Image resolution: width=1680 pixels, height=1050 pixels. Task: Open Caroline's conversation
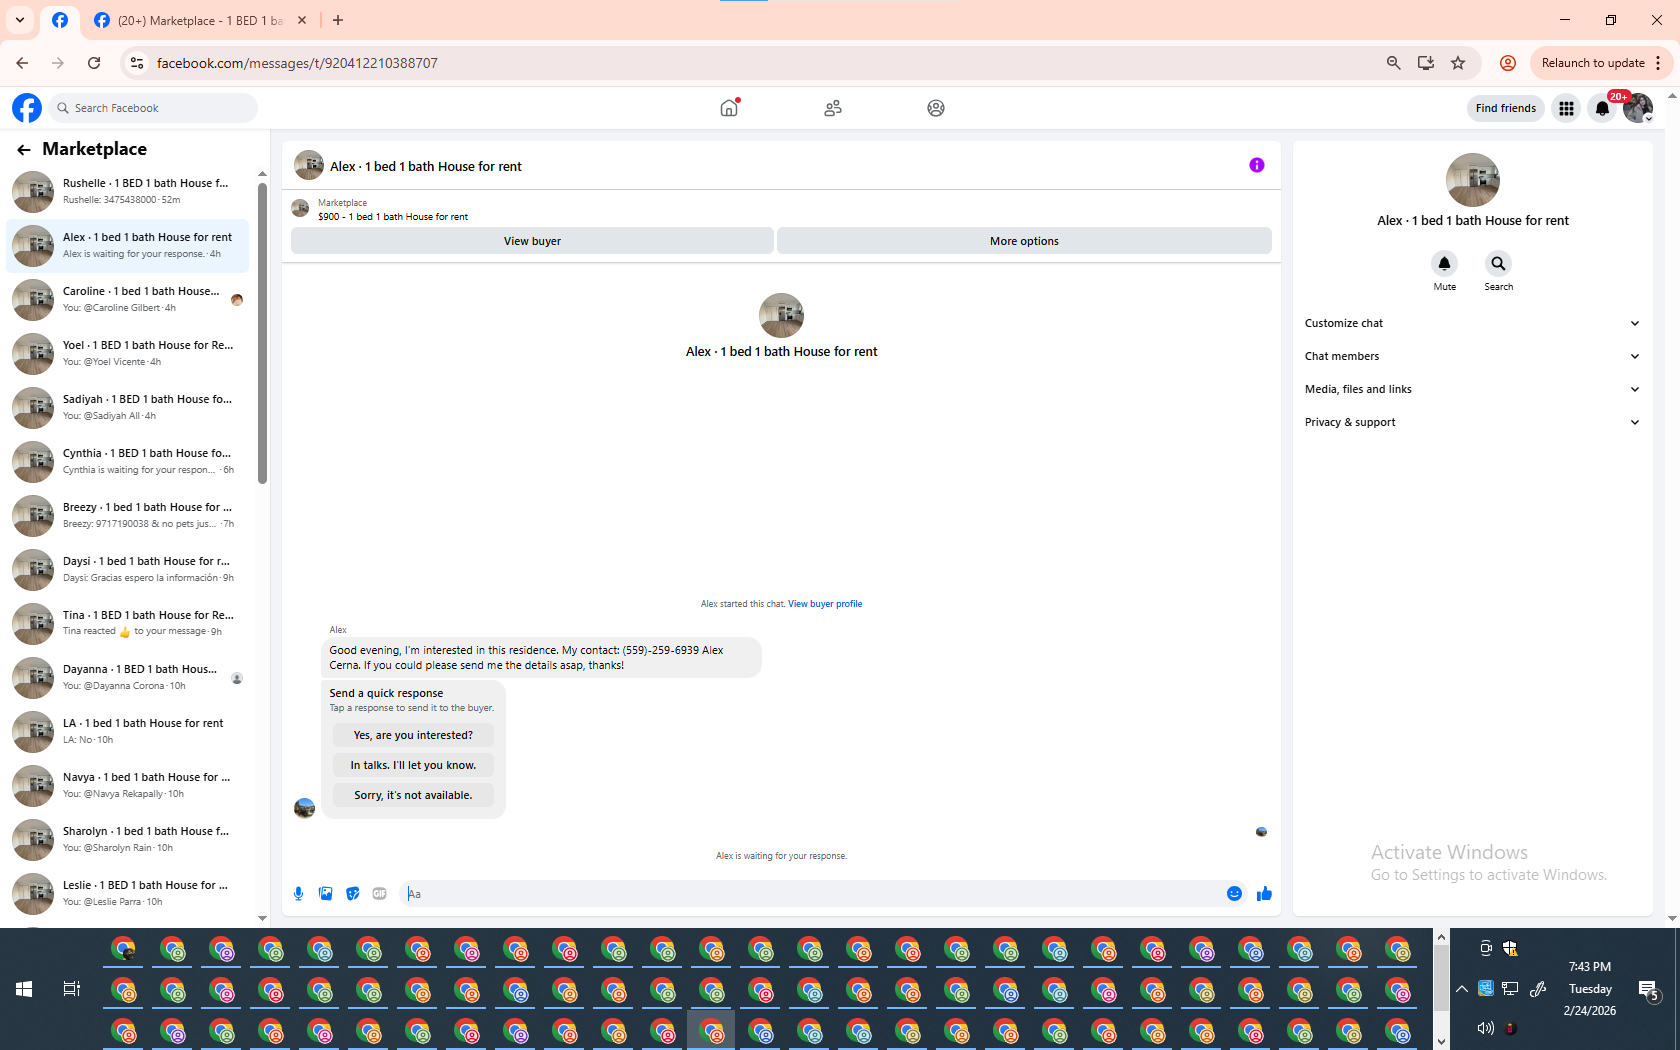point(128,299)
